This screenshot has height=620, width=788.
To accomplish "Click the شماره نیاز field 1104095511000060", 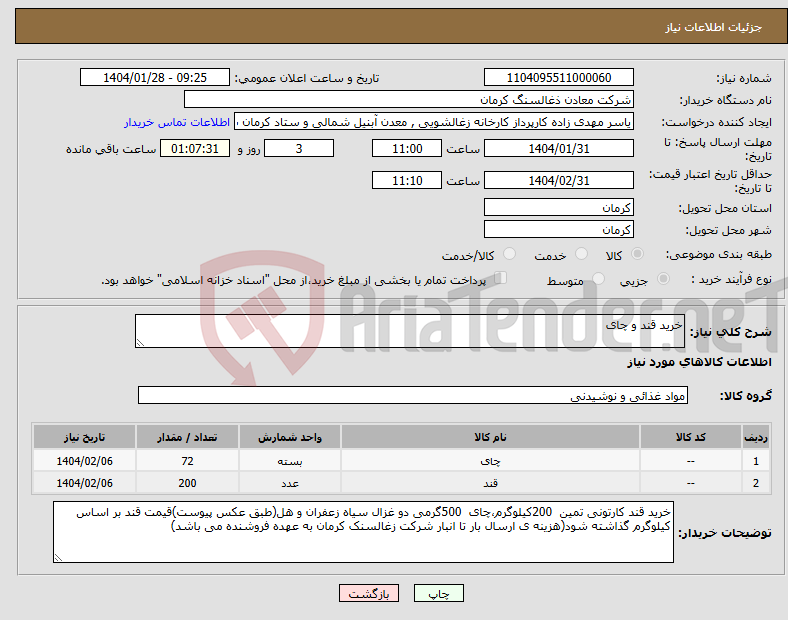I will coord(558,78).
